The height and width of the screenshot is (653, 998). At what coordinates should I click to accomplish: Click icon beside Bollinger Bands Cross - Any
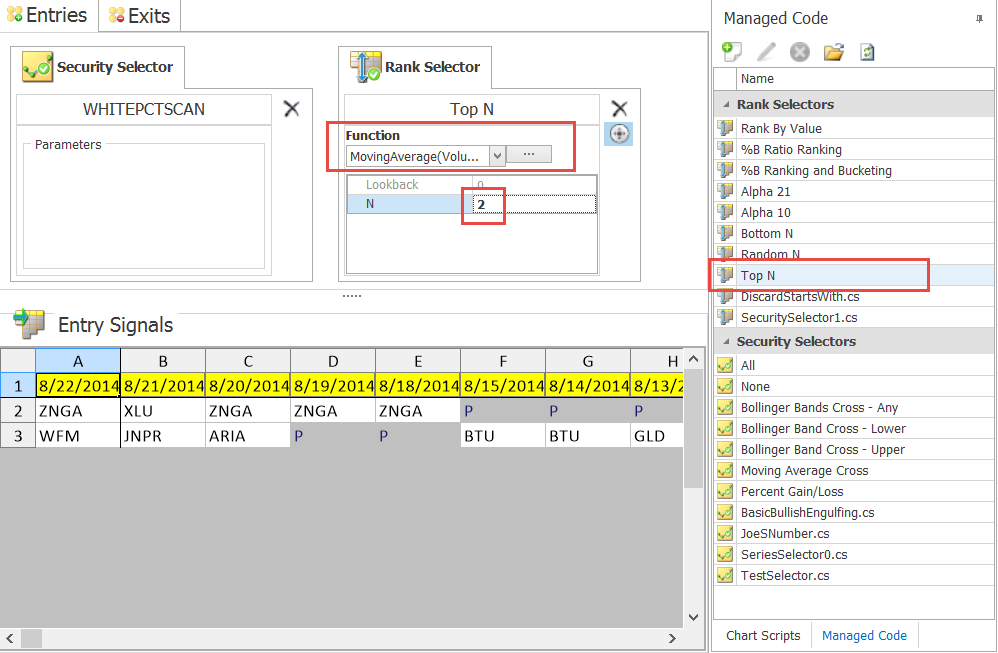[x=725, y=407]
